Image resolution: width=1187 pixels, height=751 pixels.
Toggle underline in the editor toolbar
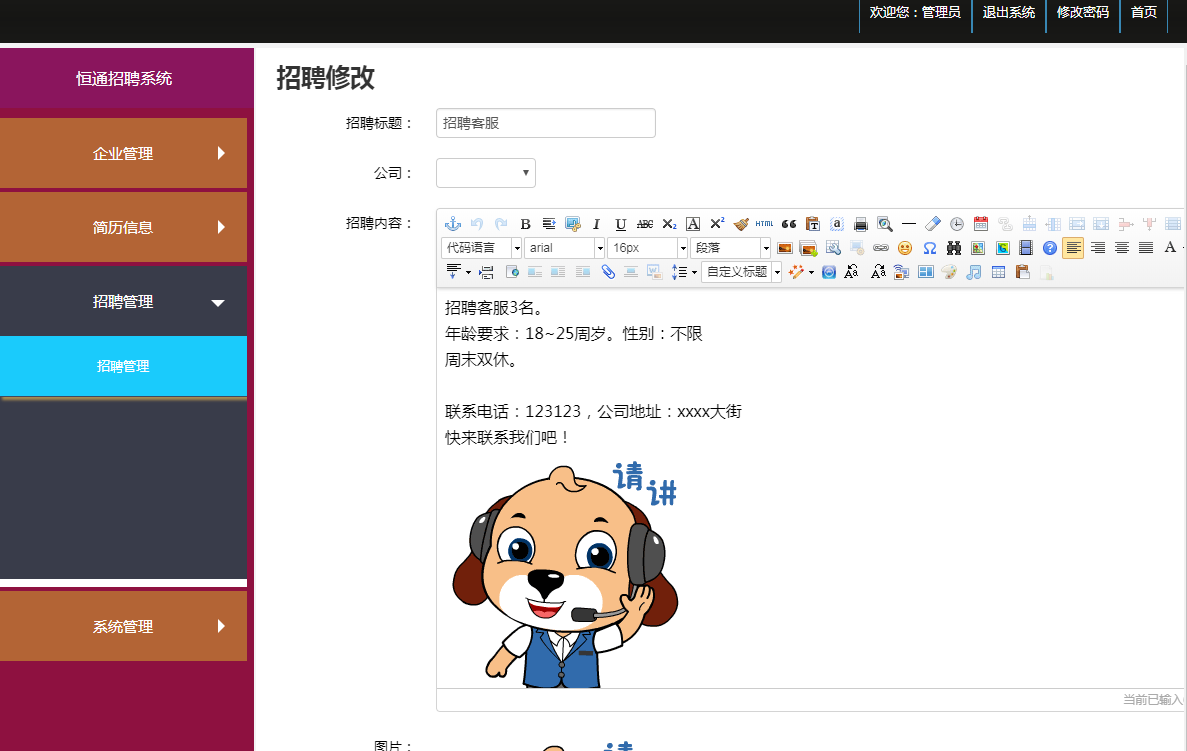(x=620, y=224)
